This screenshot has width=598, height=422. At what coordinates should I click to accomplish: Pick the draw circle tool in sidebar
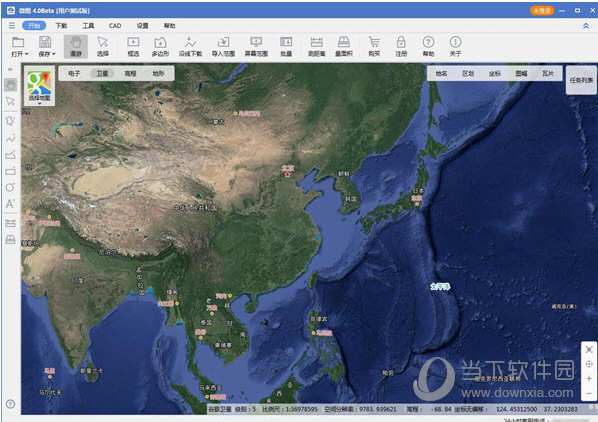(x=10, y=187)
